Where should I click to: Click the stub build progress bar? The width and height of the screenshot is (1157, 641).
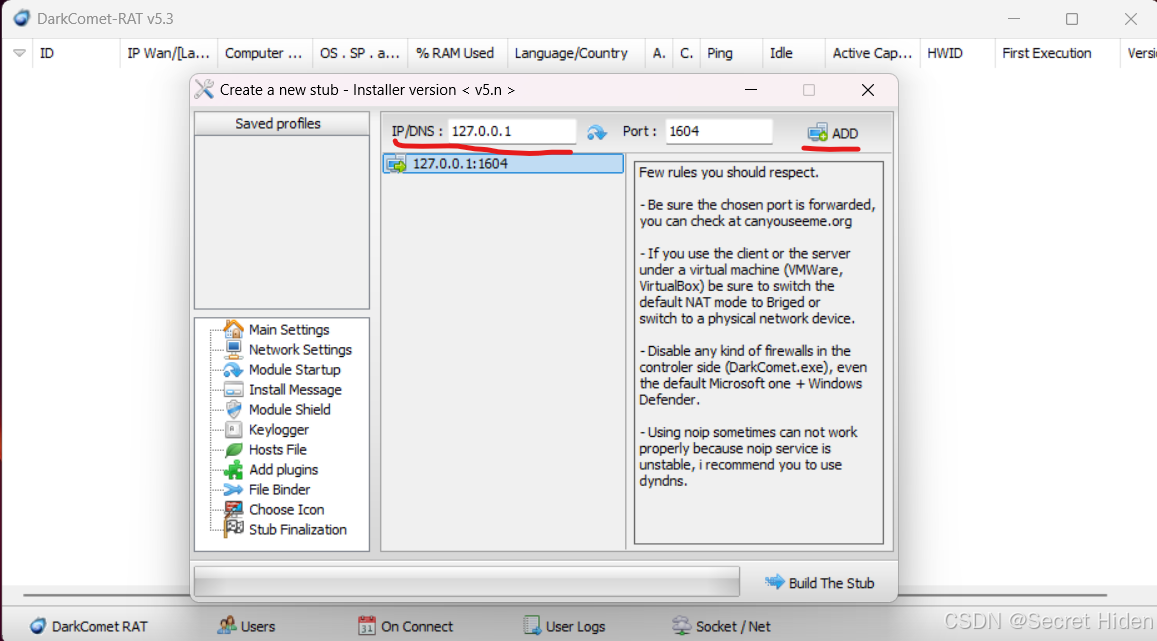[466, 581]
